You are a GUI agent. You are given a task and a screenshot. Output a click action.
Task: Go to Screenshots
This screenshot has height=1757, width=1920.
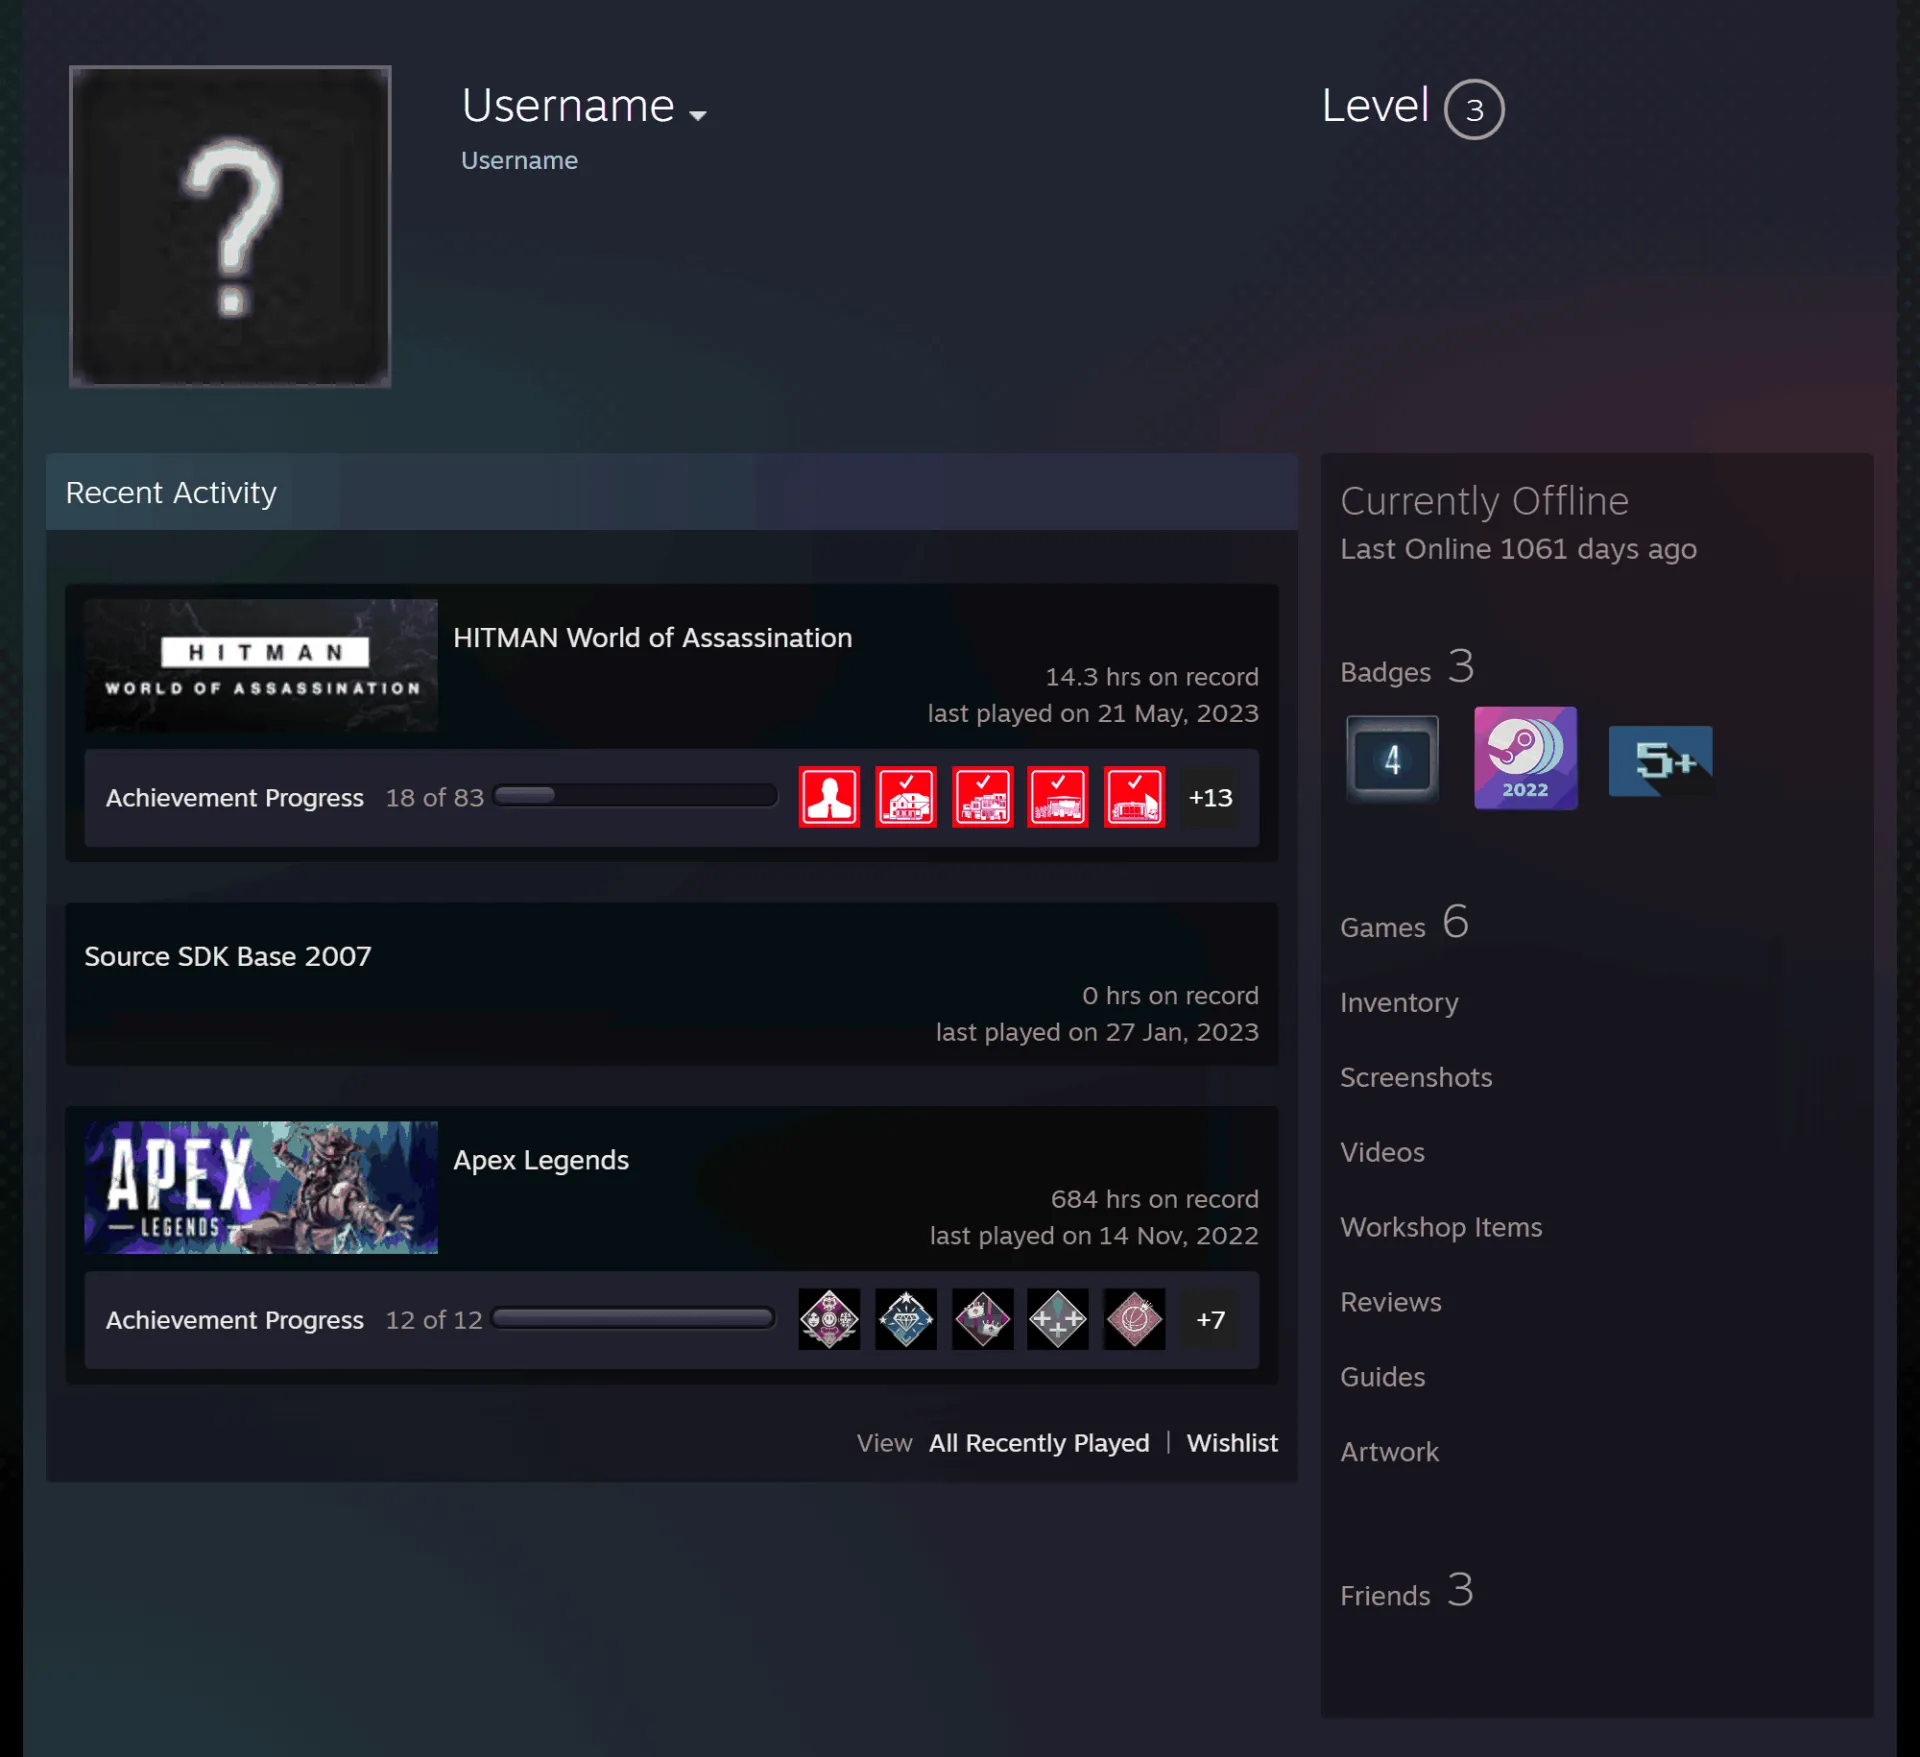coord(1416,1077)
